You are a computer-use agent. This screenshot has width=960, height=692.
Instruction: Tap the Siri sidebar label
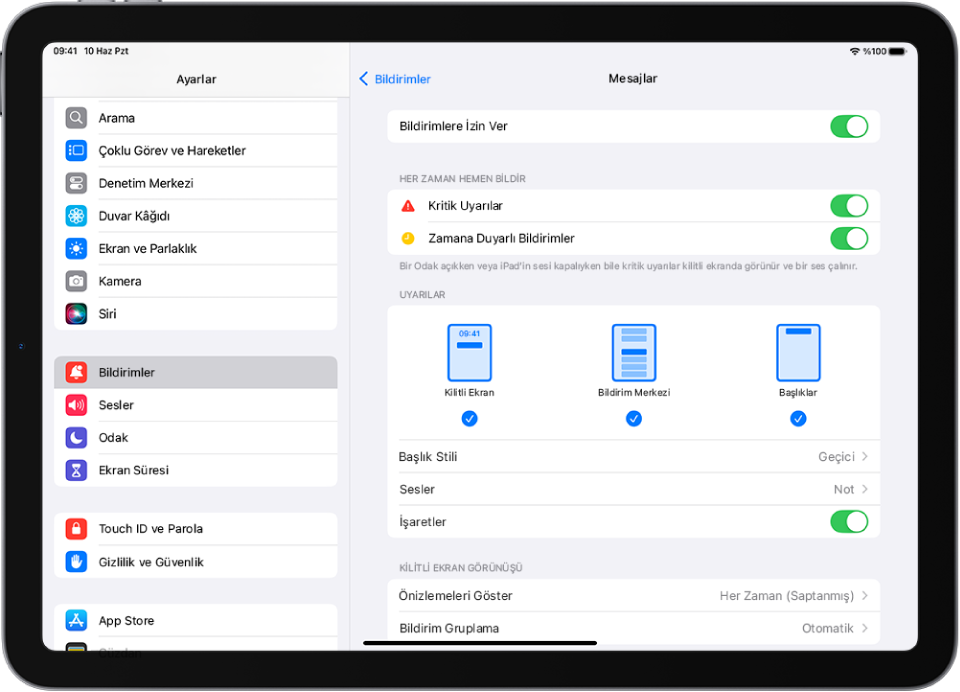[107, 314]
